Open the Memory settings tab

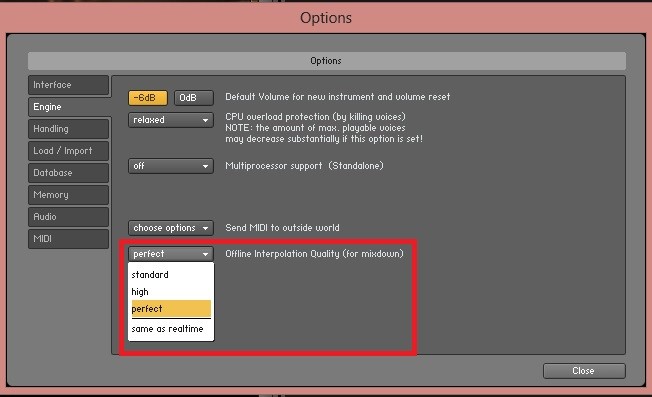(x=69, y=195)
